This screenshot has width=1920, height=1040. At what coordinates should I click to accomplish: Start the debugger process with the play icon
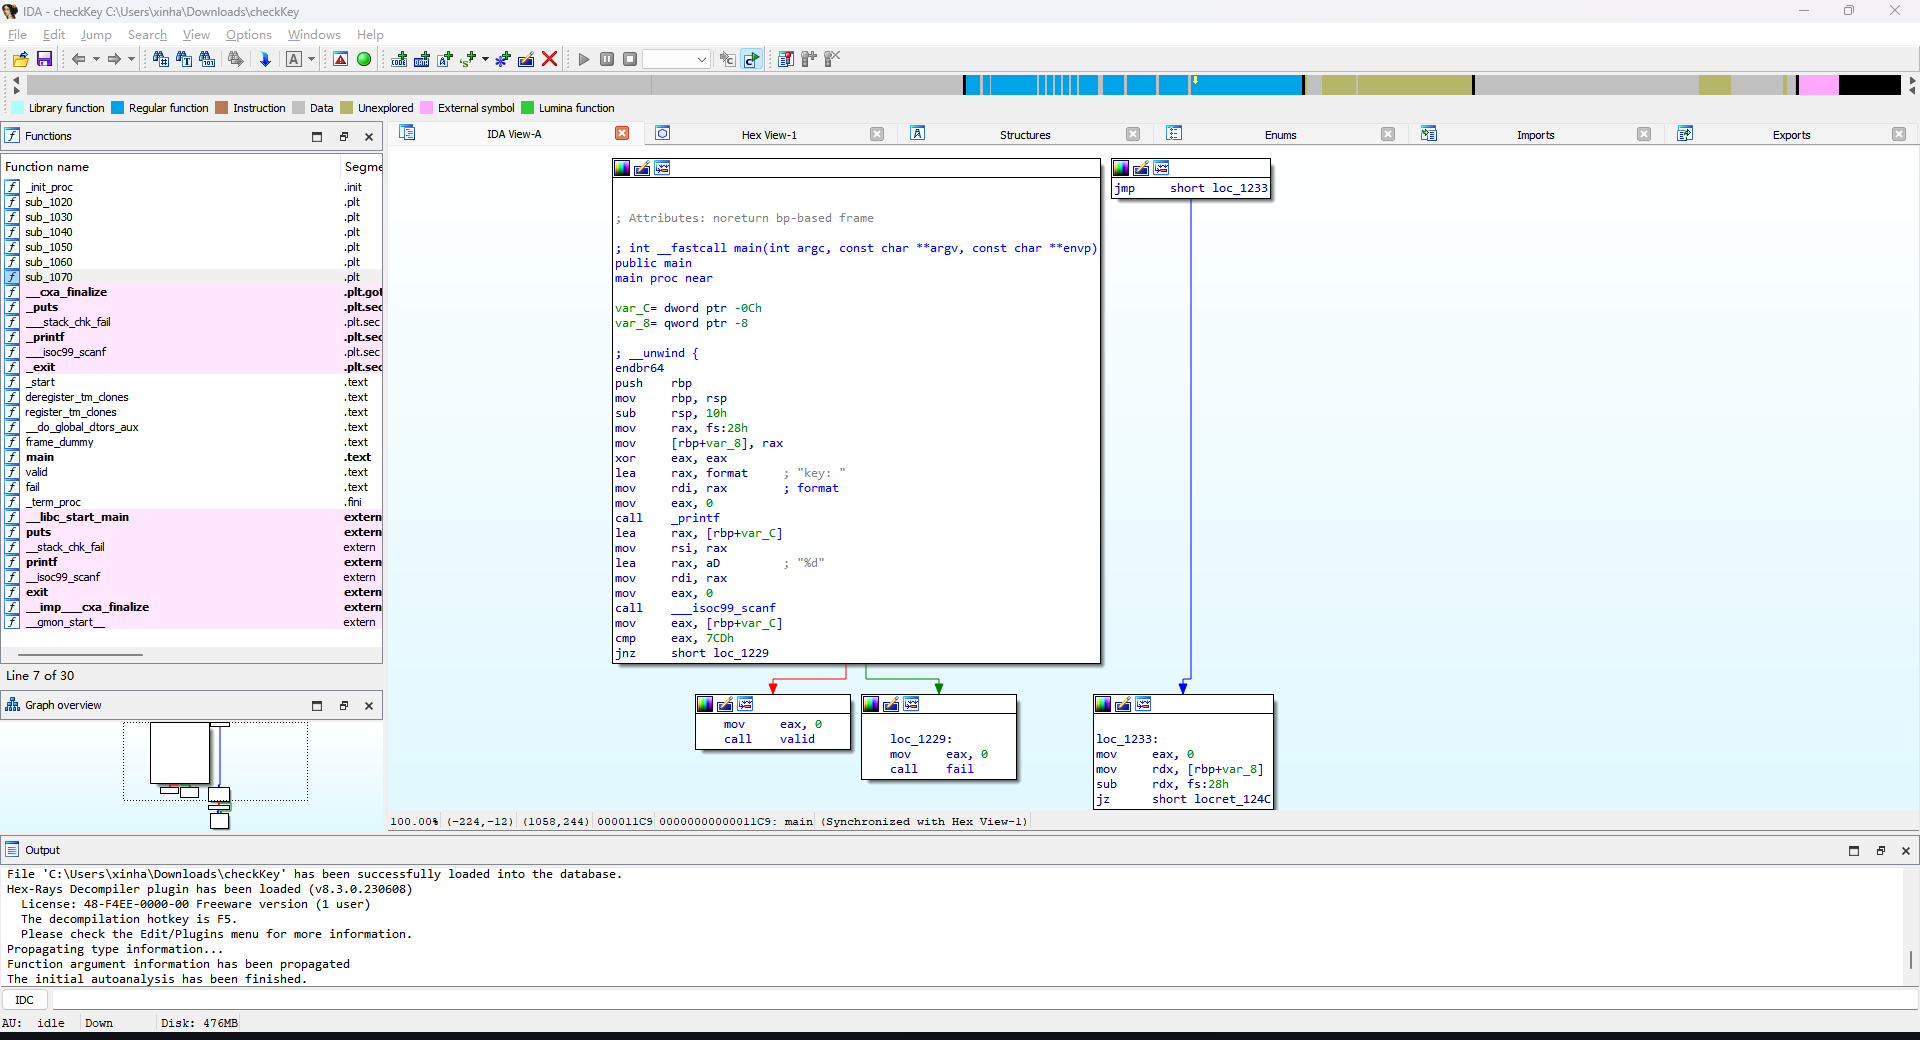click(584, 60)
